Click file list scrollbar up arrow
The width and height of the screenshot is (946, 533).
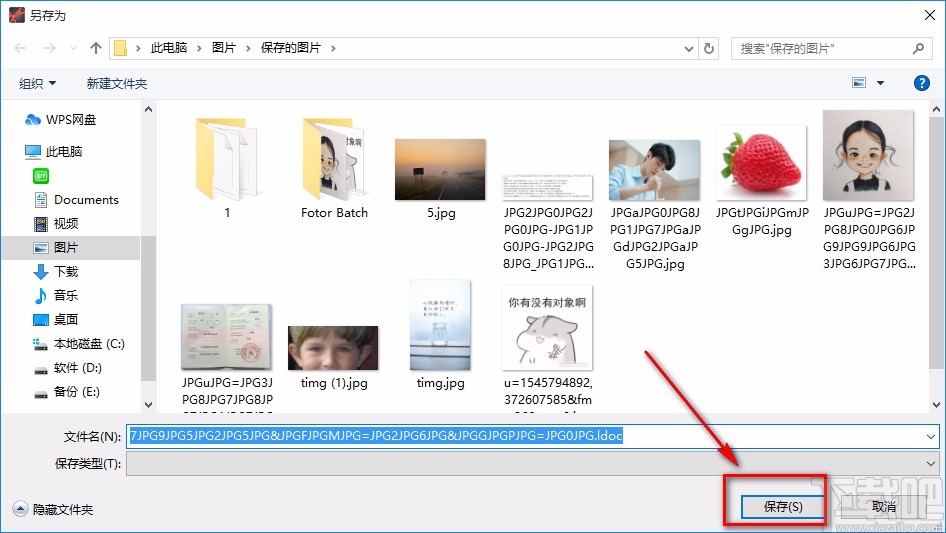coord(936,109)
